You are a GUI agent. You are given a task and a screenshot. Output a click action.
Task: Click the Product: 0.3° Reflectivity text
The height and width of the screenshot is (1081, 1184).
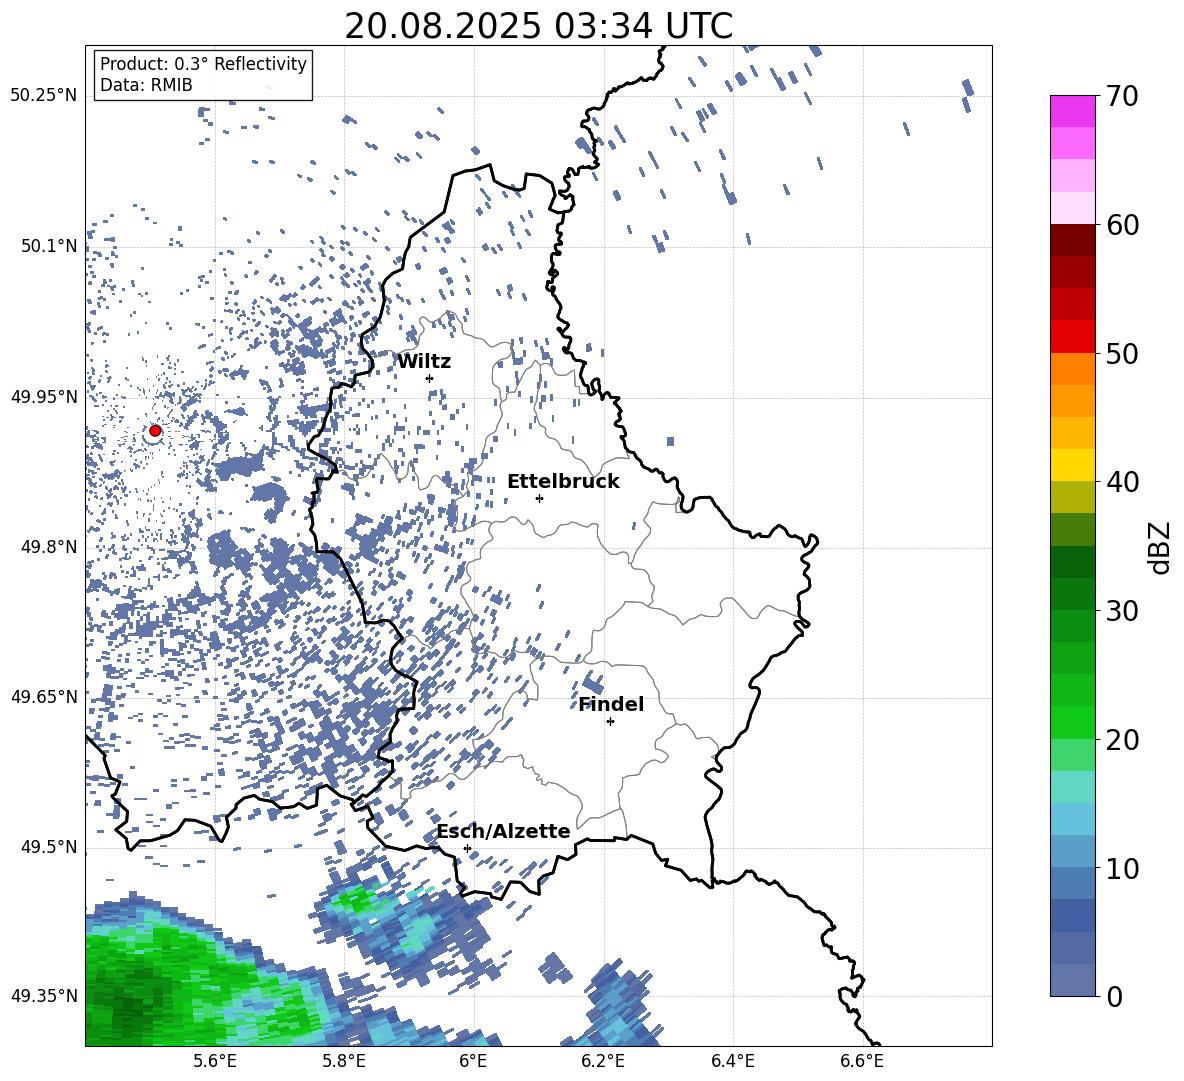[x=203, y=64]
